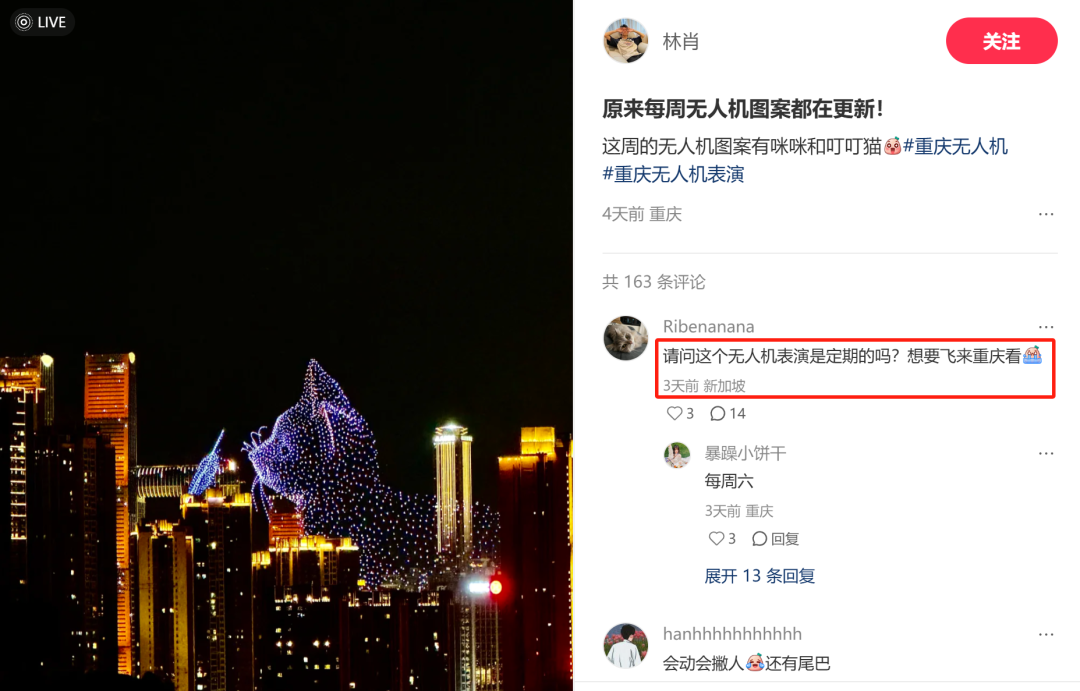
Task: Click the drone cat photo
Action: 286,345
